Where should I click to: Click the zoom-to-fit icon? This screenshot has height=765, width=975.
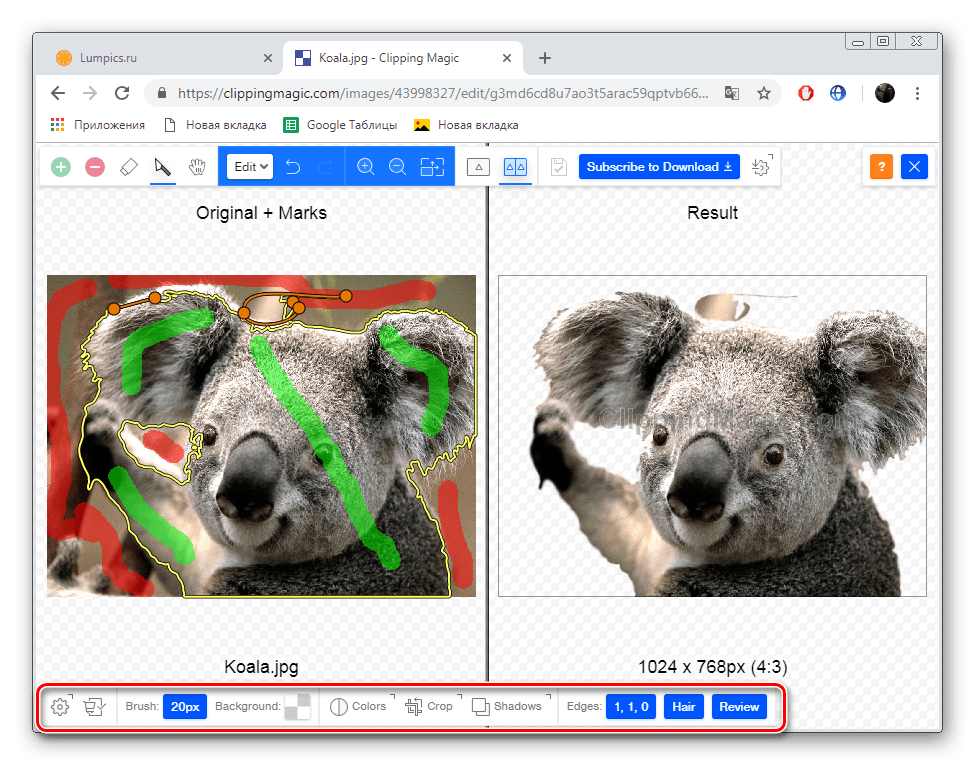click(x=432, y=167)
